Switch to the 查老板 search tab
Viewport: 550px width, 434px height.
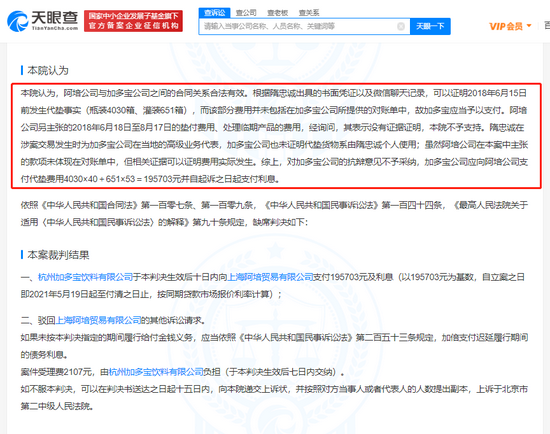tap(277, 13)
